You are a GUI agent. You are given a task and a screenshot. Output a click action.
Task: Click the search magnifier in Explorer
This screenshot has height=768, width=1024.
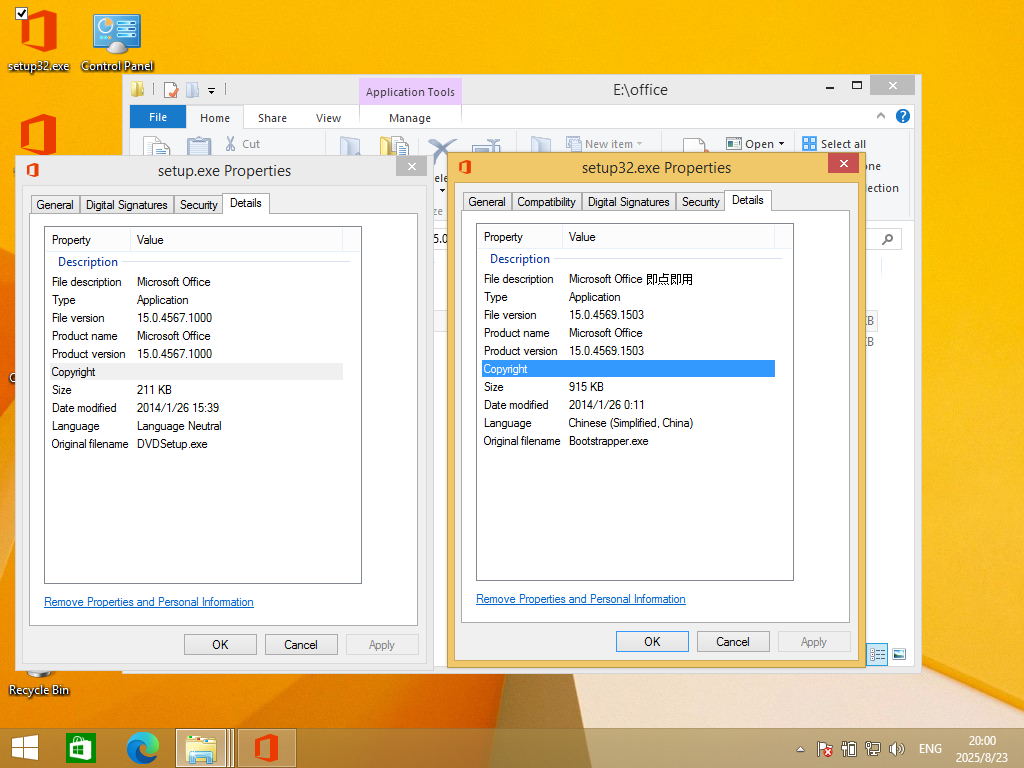[x=887, y=239]
